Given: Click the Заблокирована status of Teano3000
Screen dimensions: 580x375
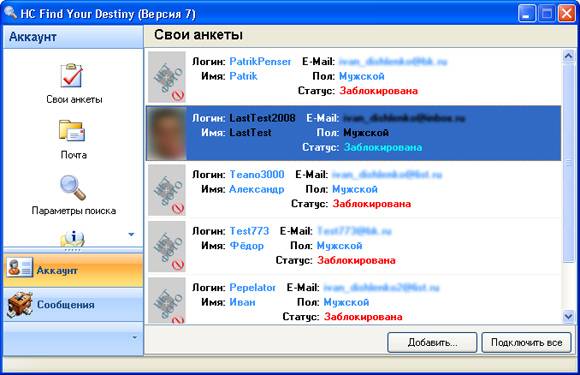Looking at the screenshot, I should (372, 204).
